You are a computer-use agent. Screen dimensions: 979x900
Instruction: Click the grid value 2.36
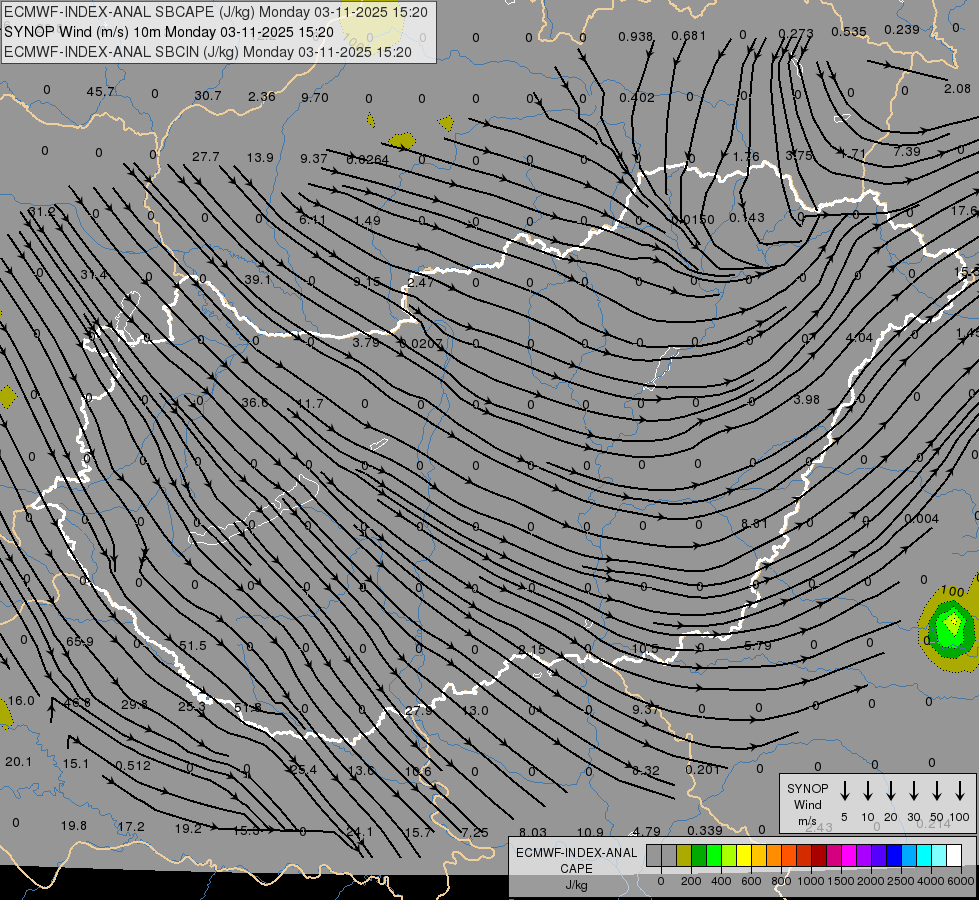pyautogui.click(x=262, y=96)
